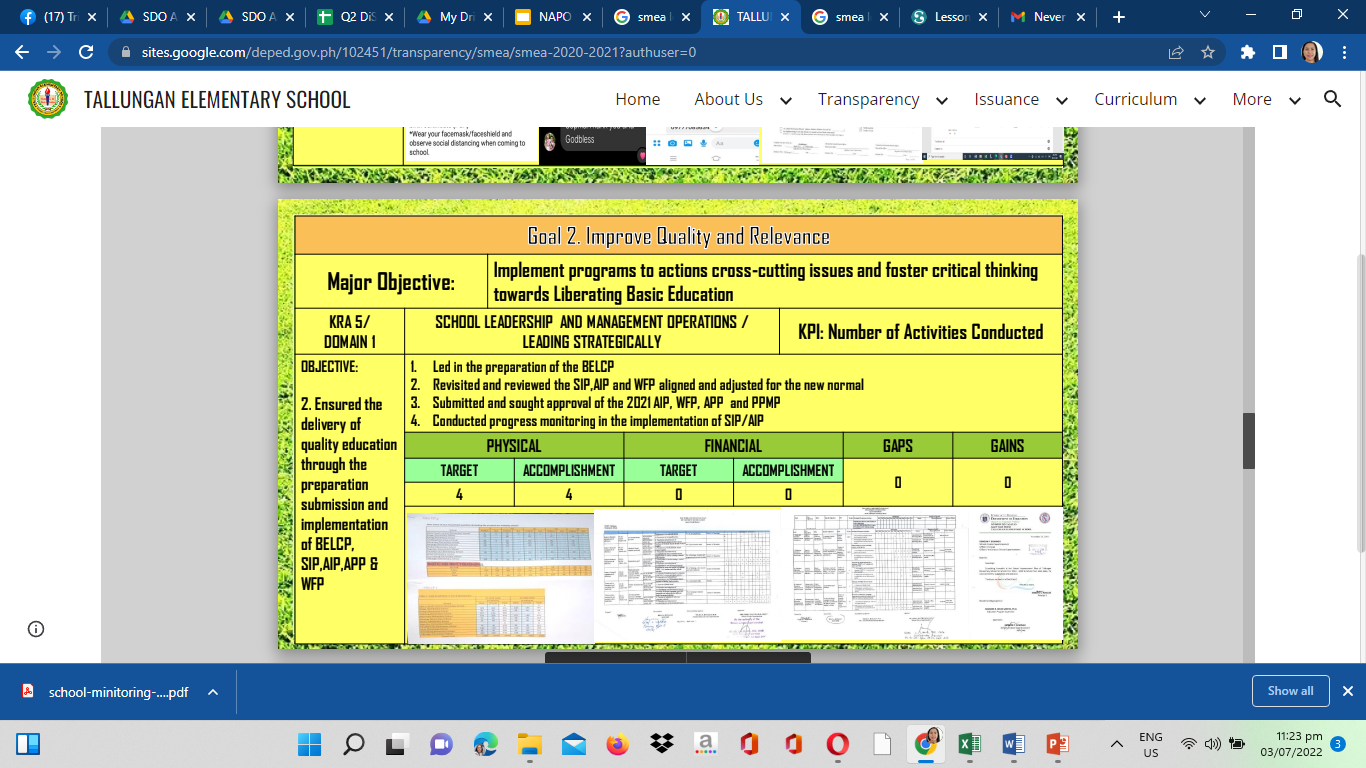Switch to Word on the taskbar
Viewport: 1366px width, 768px height.
[1013, 744]
